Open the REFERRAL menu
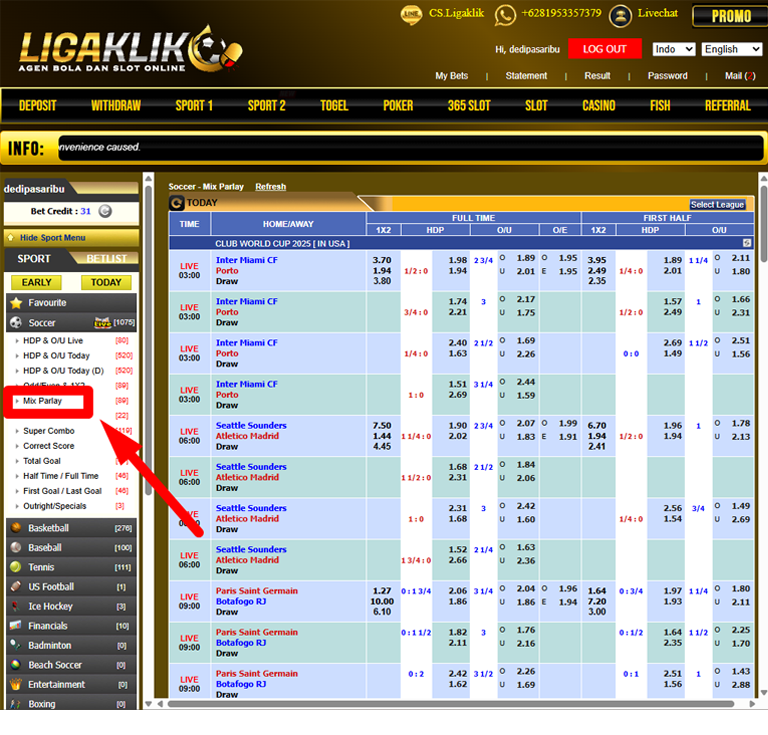The height and width of the screenshot is (735, 768). [727, 106]
